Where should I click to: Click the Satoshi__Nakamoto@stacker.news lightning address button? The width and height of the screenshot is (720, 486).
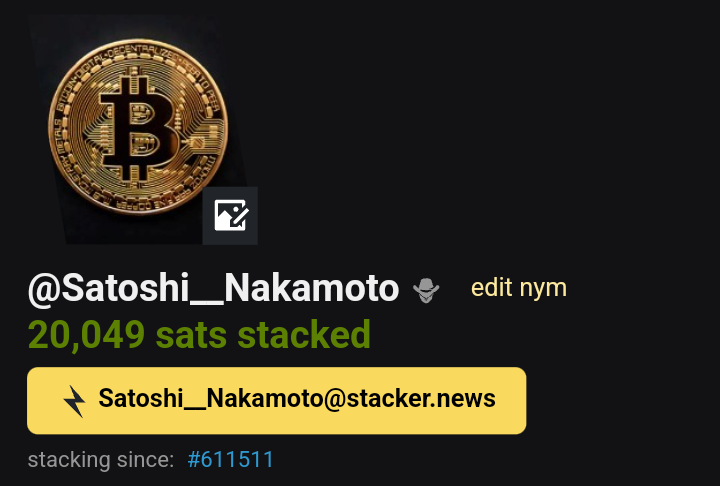[276, 401]
